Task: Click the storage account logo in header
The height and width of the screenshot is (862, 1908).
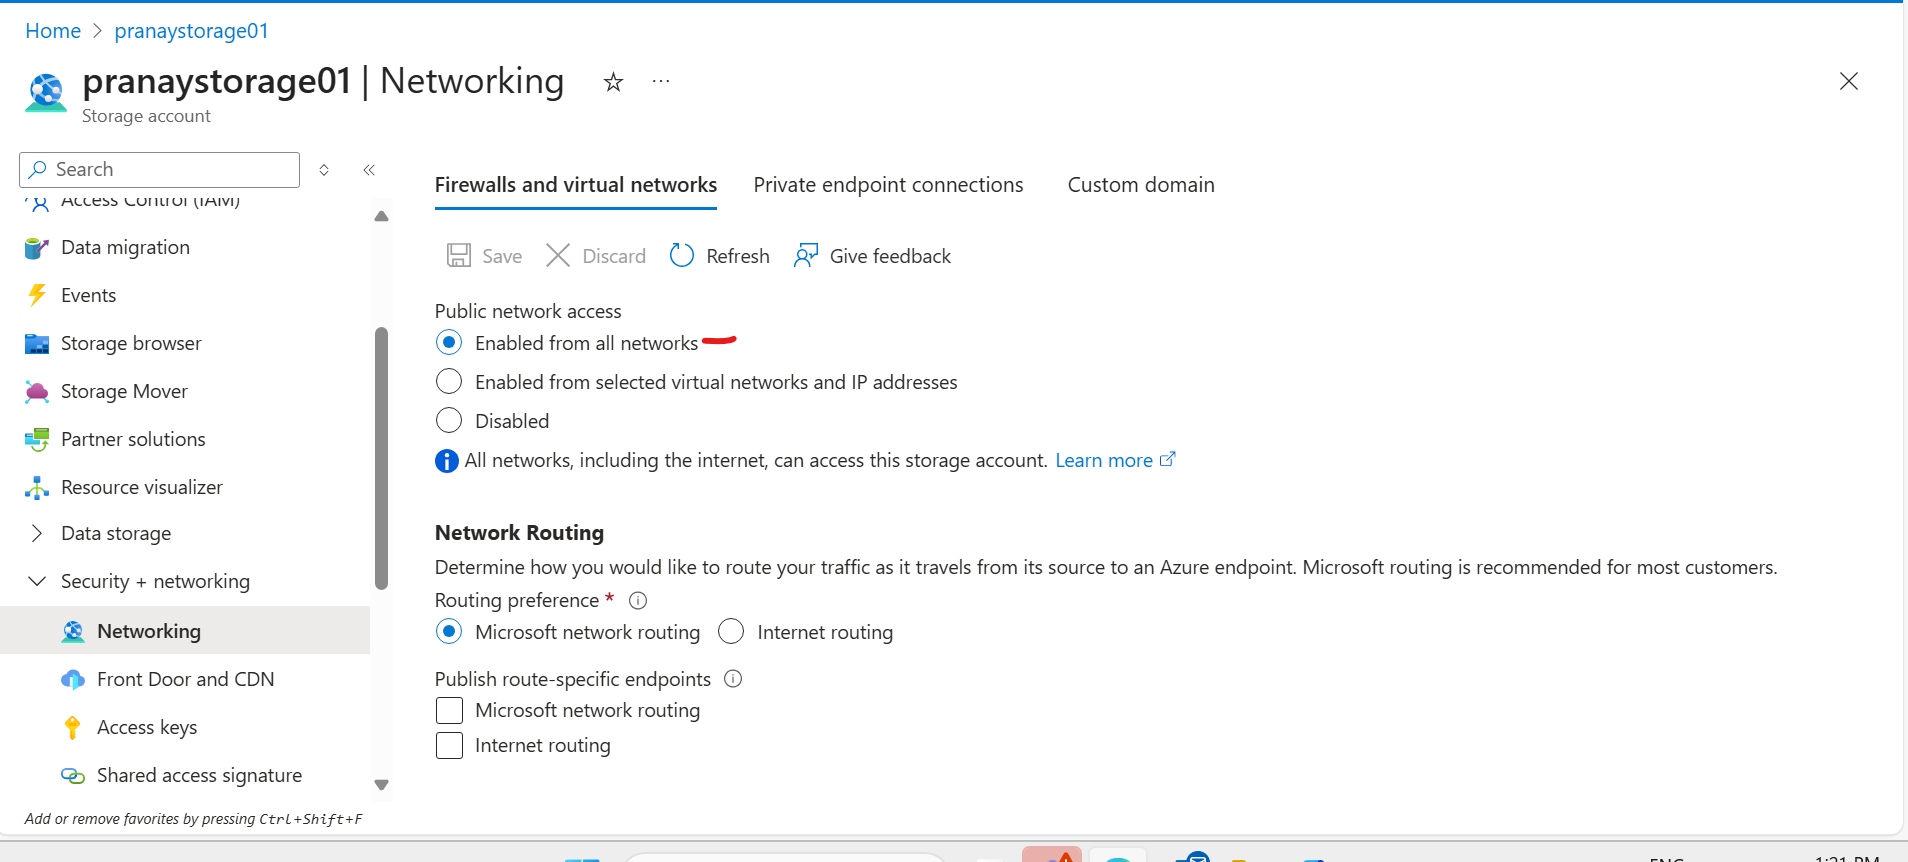Action: (x=46, y=93)
